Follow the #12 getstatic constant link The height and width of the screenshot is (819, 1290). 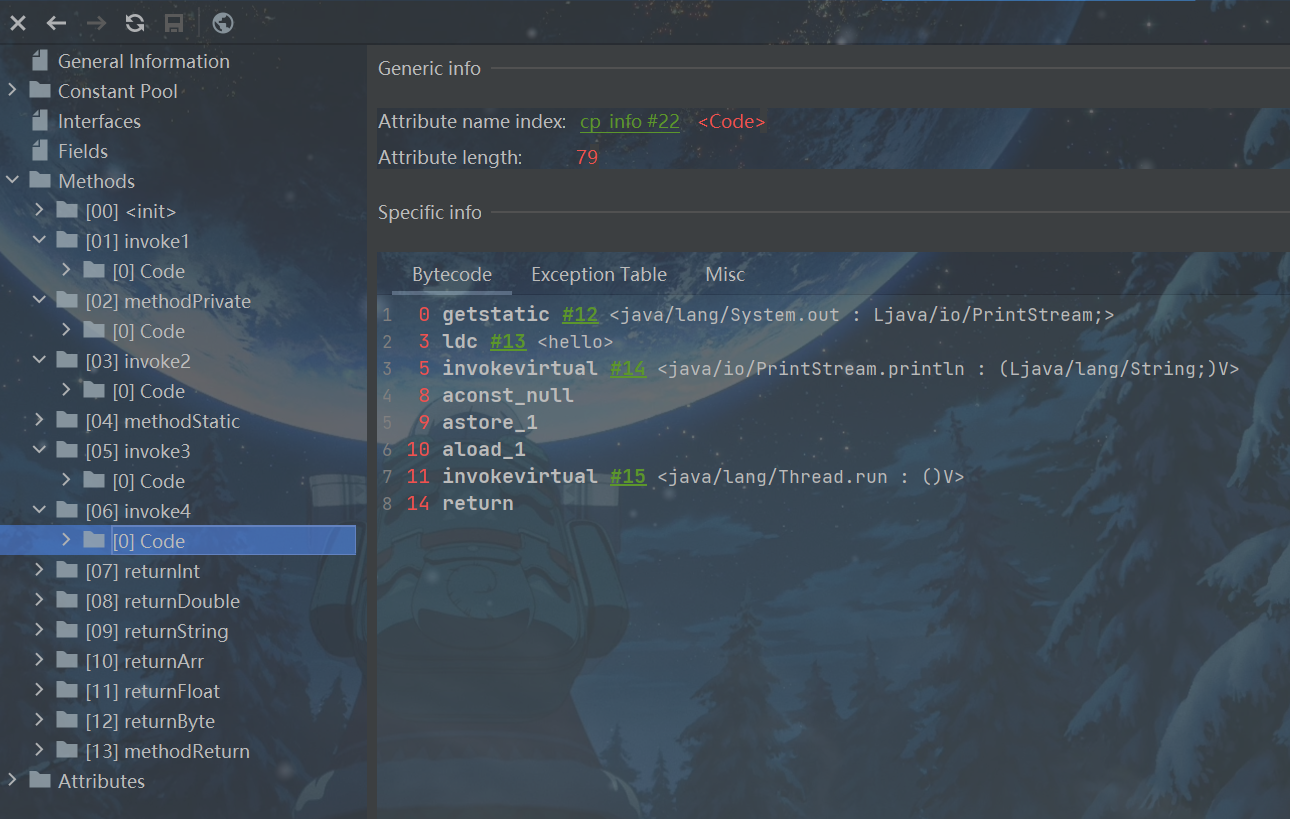(x=579, y=315)
